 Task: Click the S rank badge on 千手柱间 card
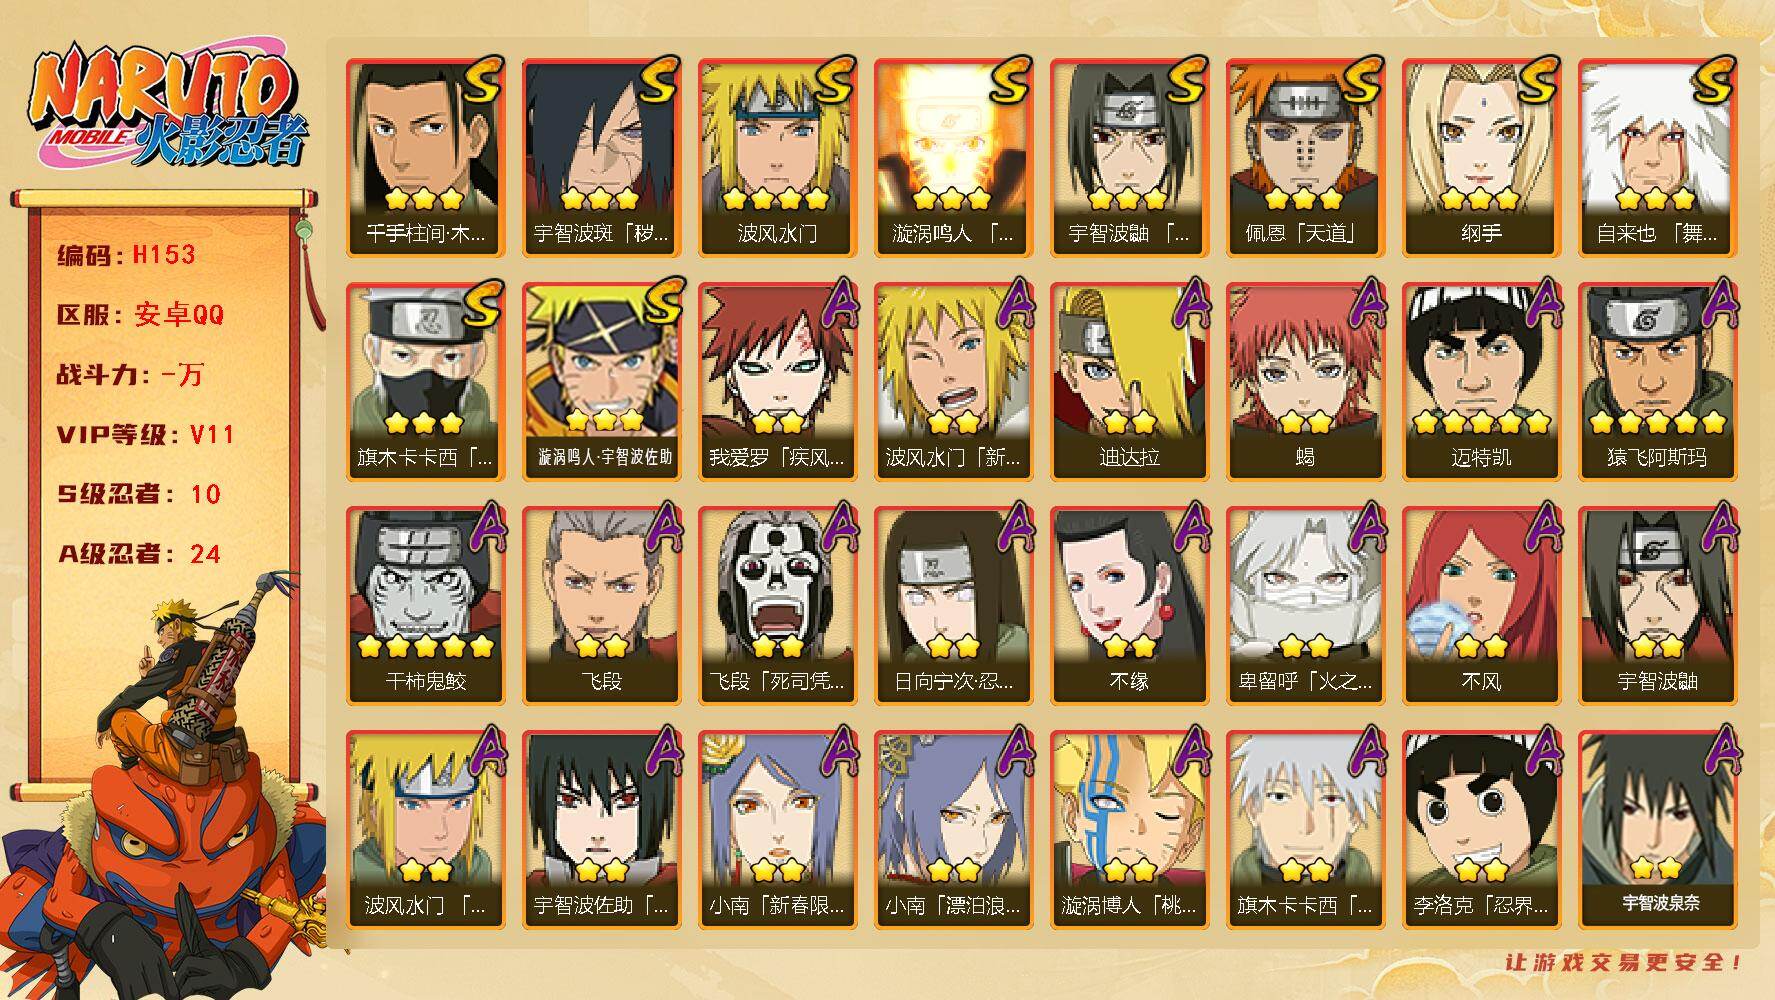click(483, 80)
